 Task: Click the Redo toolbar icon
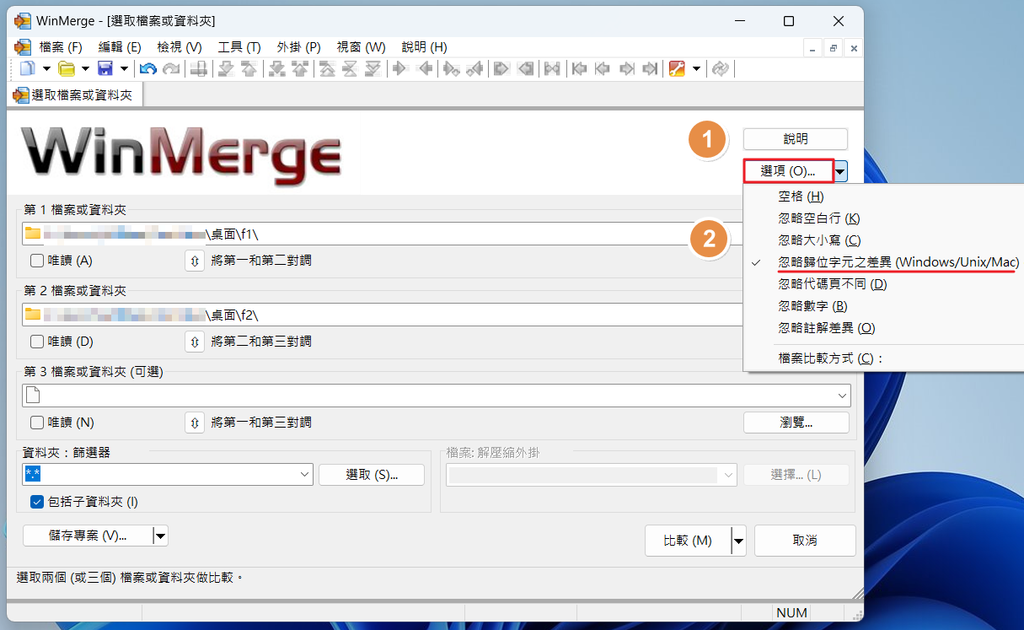(x=171, y=69)
